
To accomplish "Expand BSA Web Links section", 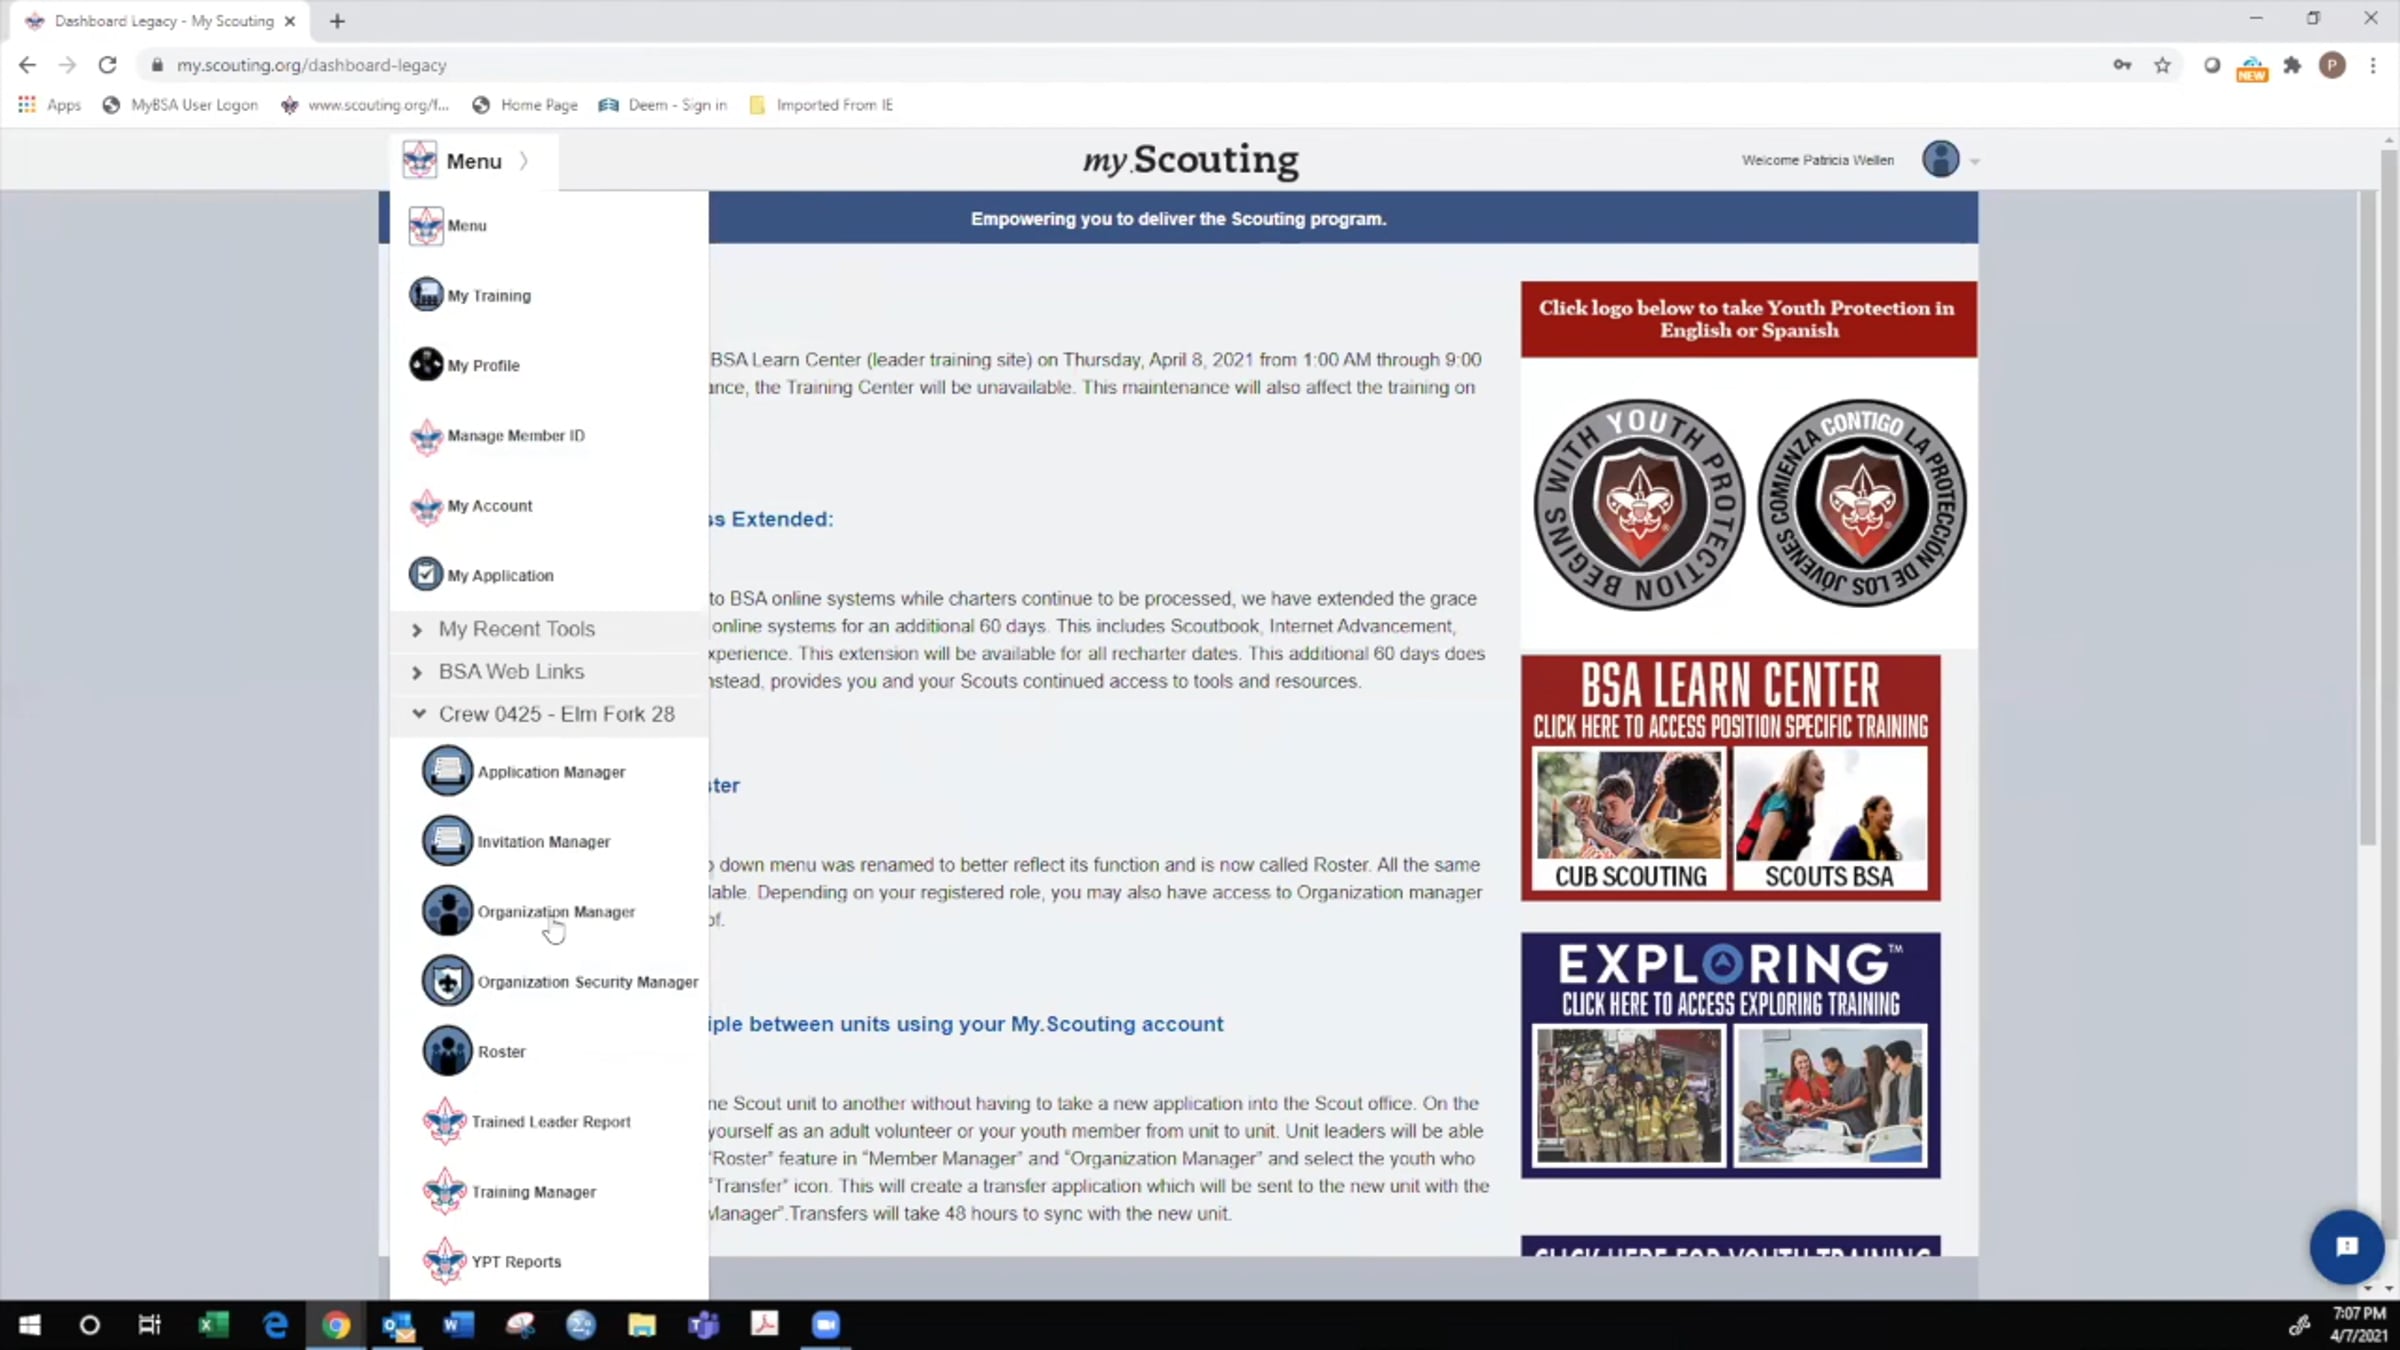I will 549,672.
